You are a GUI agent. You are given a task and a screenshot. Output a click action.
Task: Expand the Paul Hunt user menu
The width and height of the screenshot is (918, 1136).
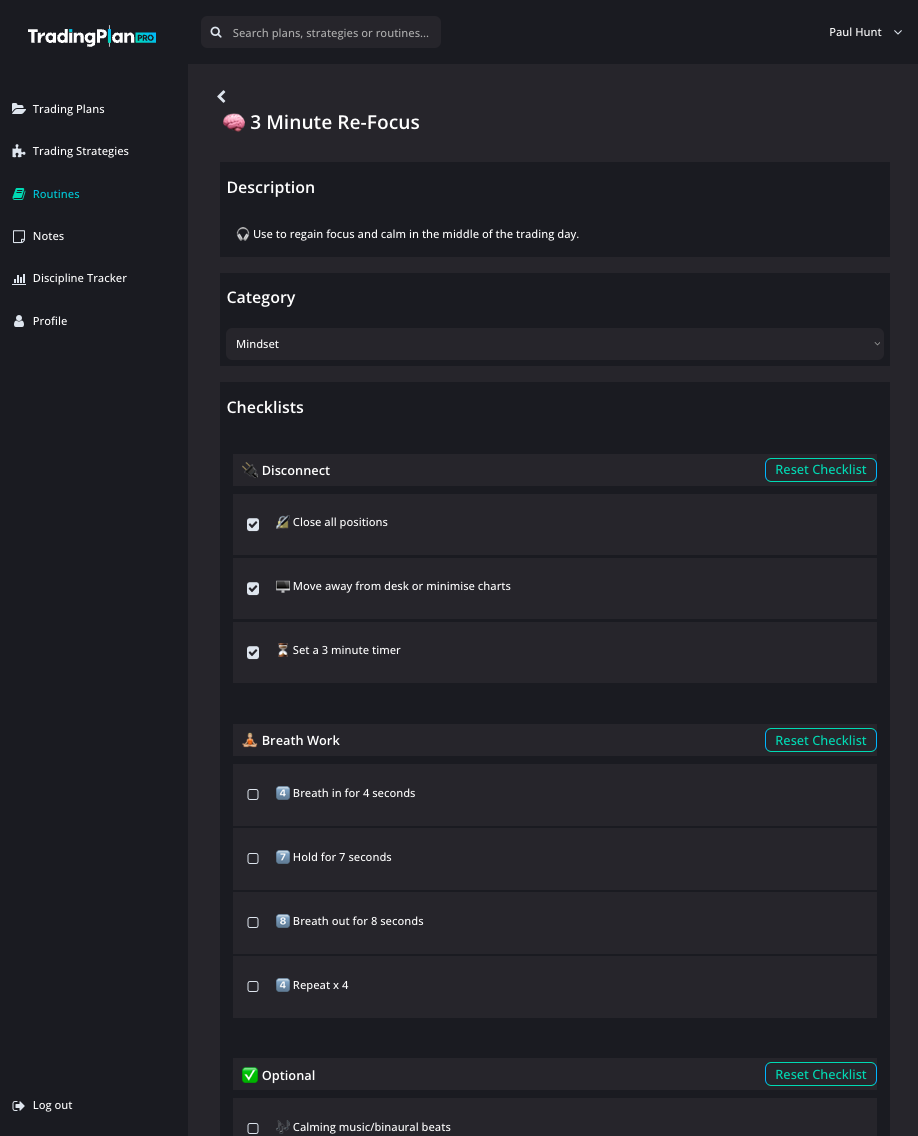(864, 33)
